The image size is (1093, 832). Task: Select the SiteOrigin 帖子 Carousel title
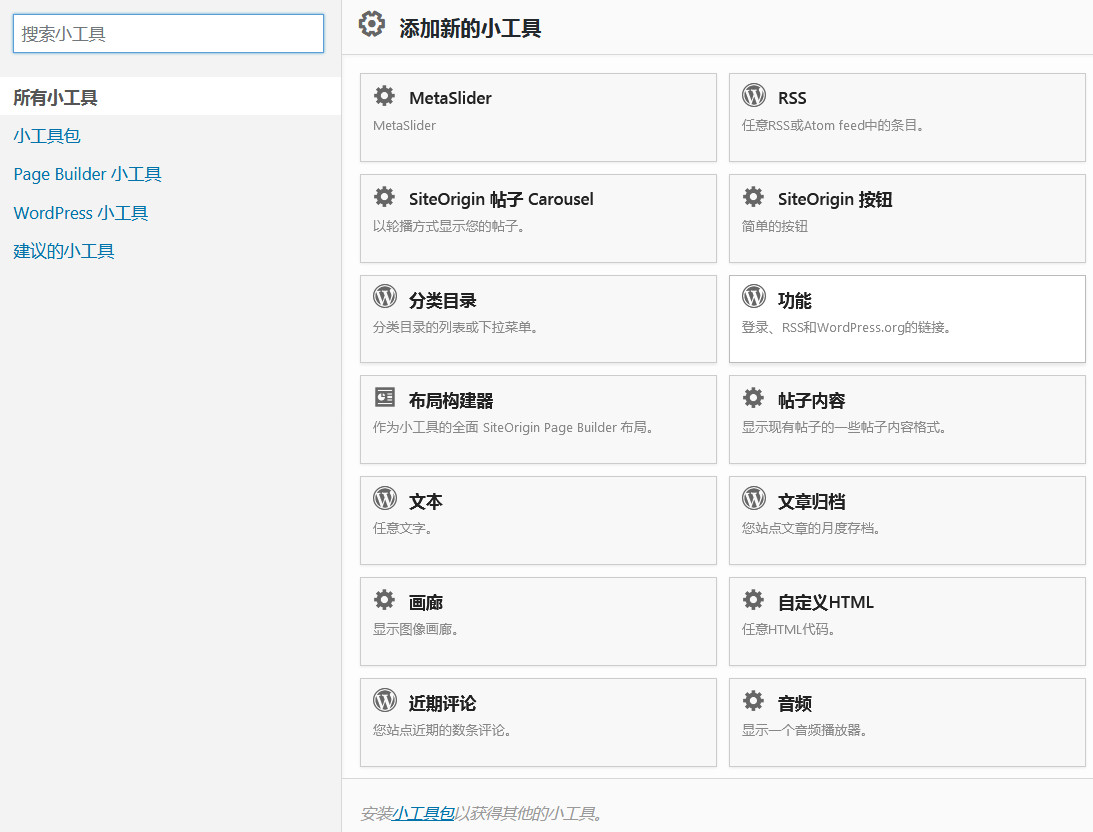tap(501, 199)
